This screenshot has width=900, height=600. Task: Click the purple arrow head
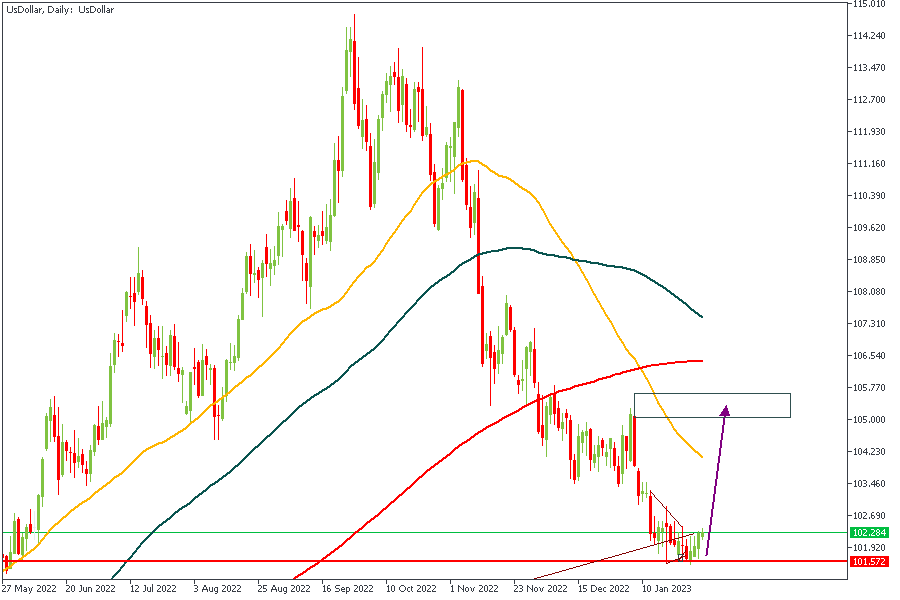[x=726, y=410]
